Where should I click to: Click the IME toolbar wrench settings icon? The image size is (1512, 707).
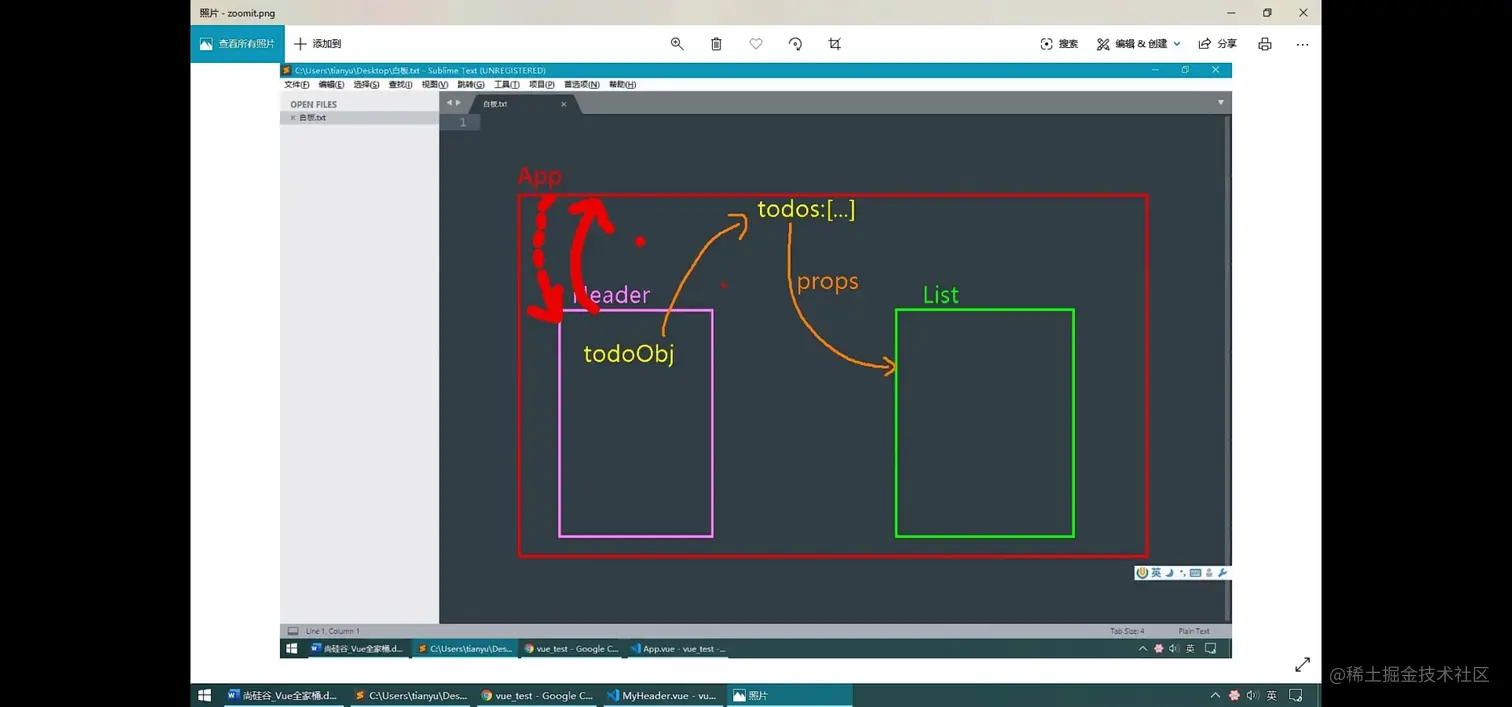1222,573
